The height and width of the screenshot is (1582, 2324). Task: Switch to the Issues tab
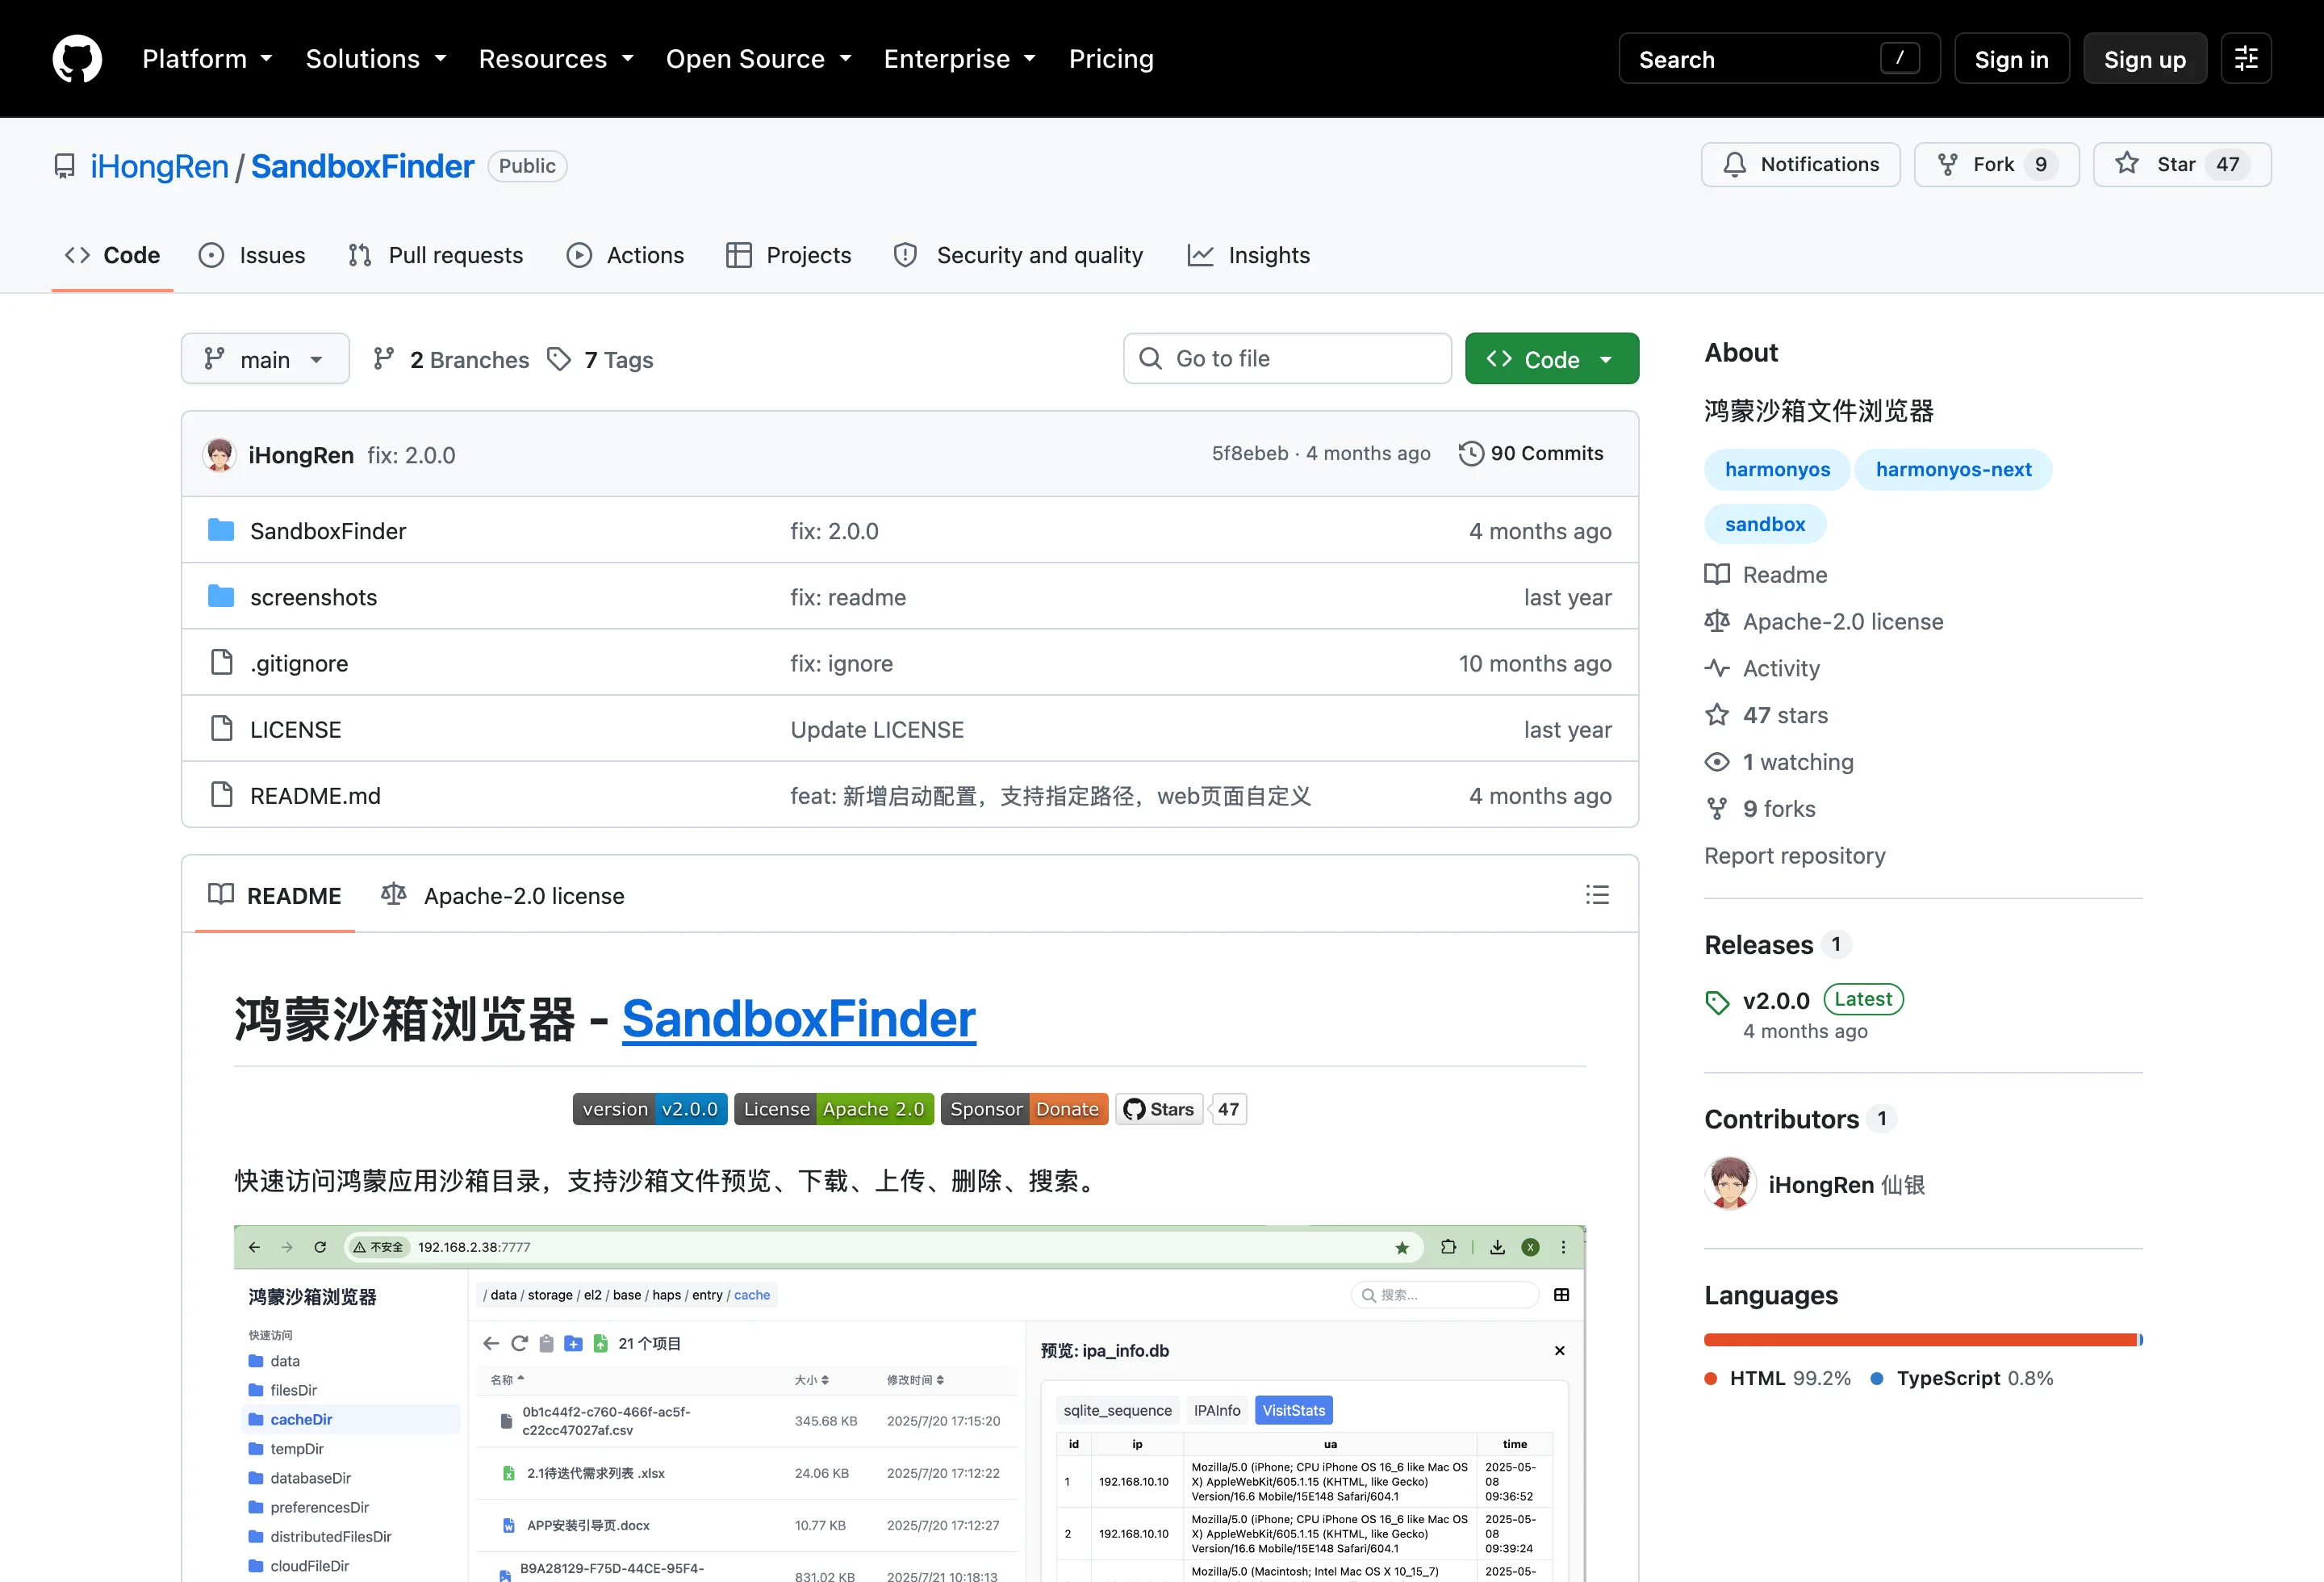252,255
